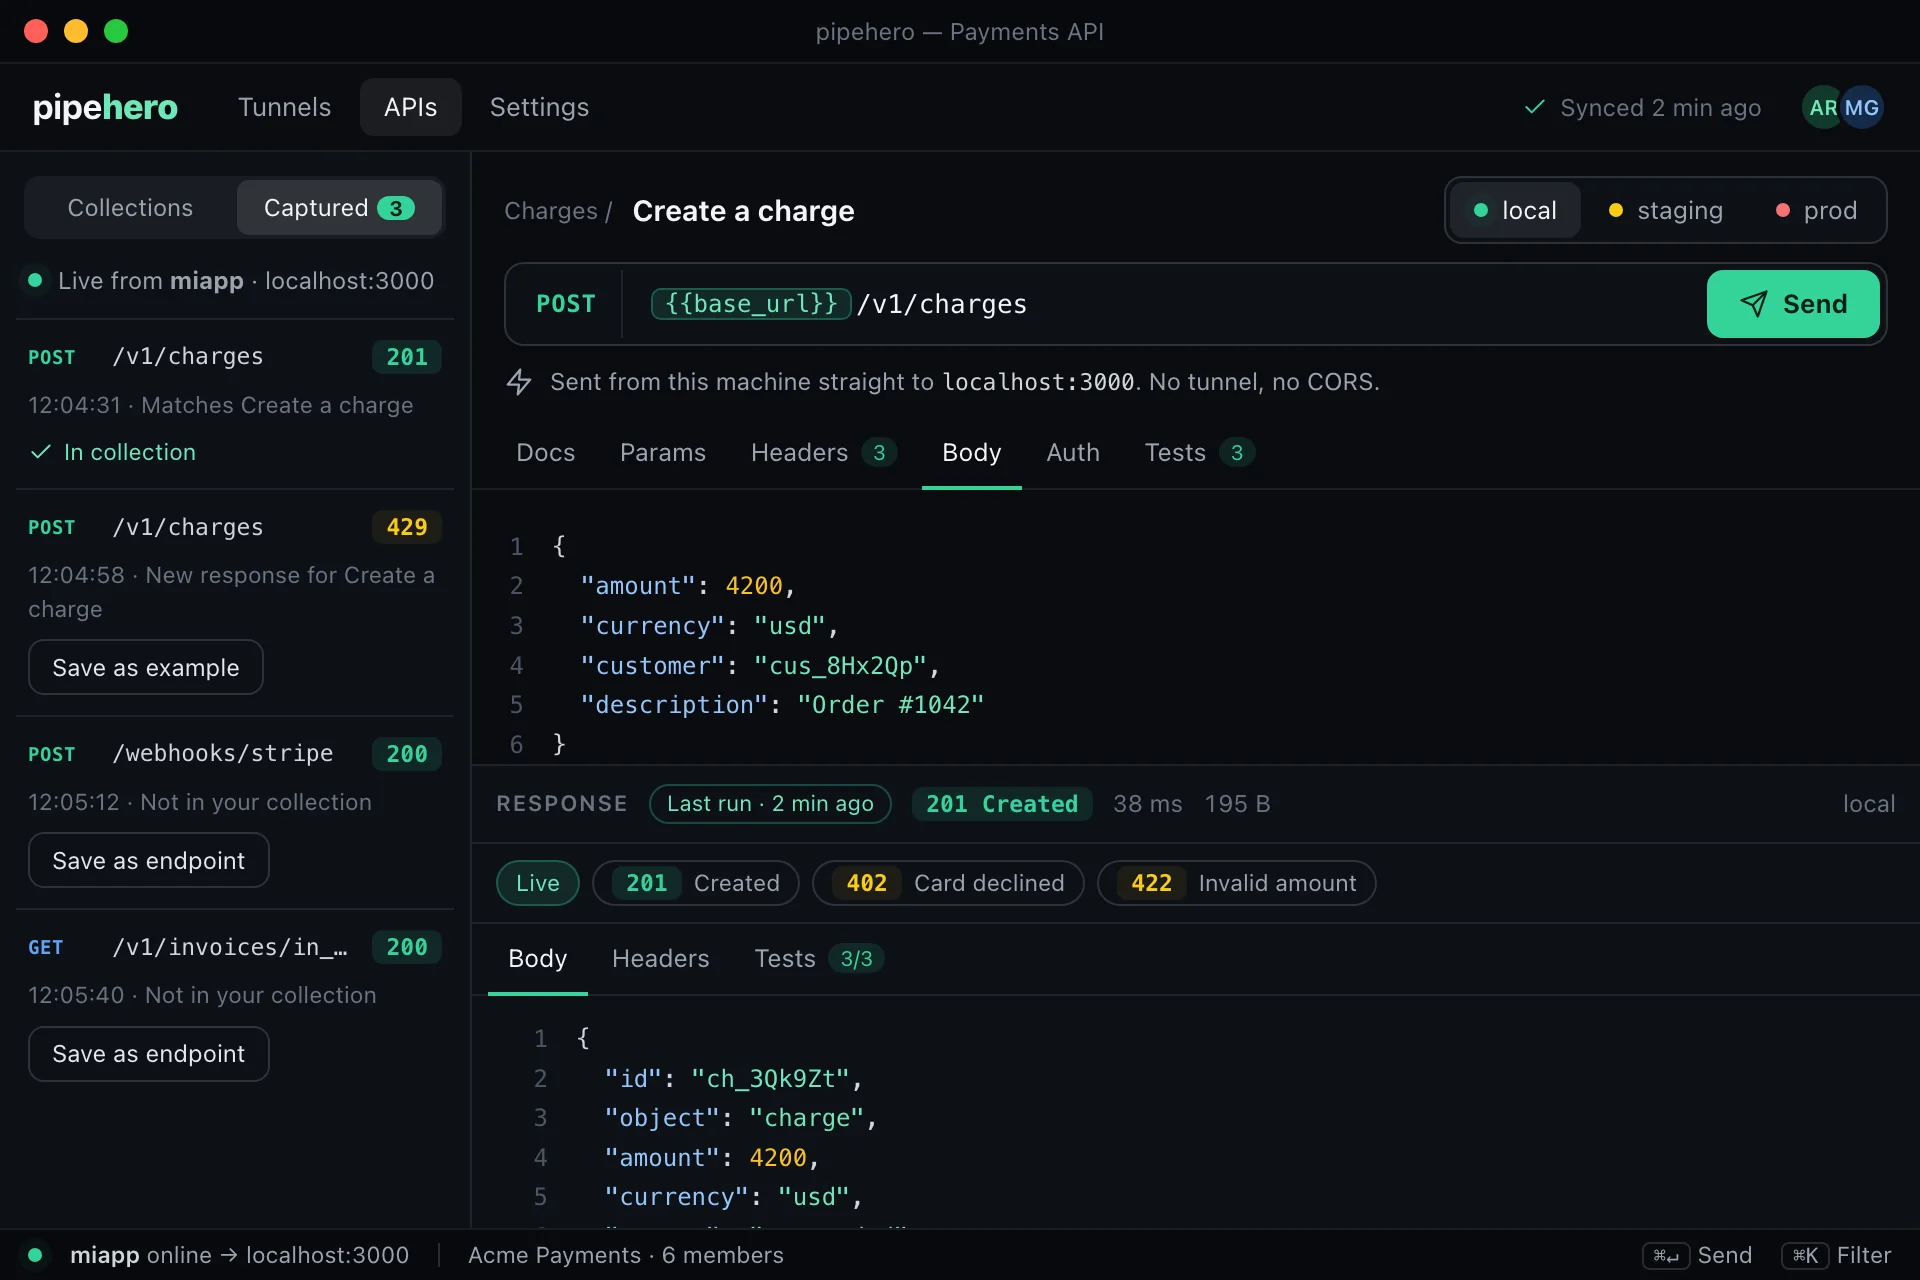
Task: Click the status bar miapp online dot
Action: coord(35,1255)
